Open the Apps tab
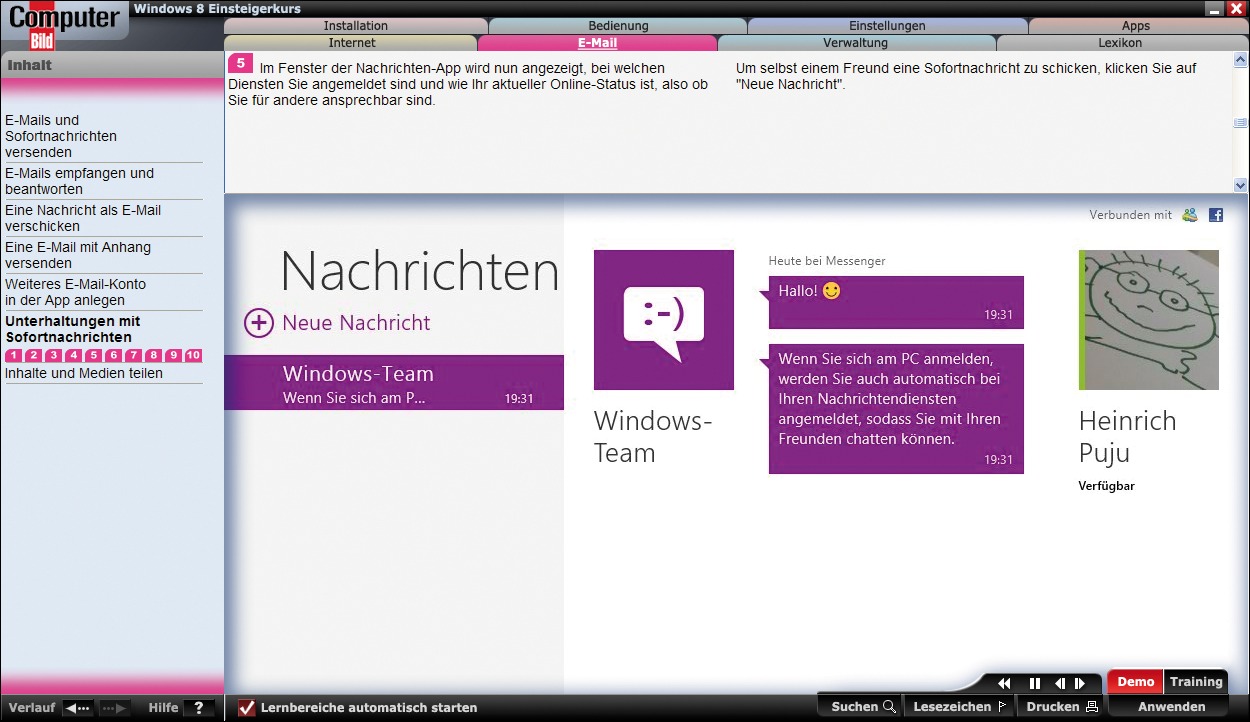1250x722 pixels. click(1136, 26)
